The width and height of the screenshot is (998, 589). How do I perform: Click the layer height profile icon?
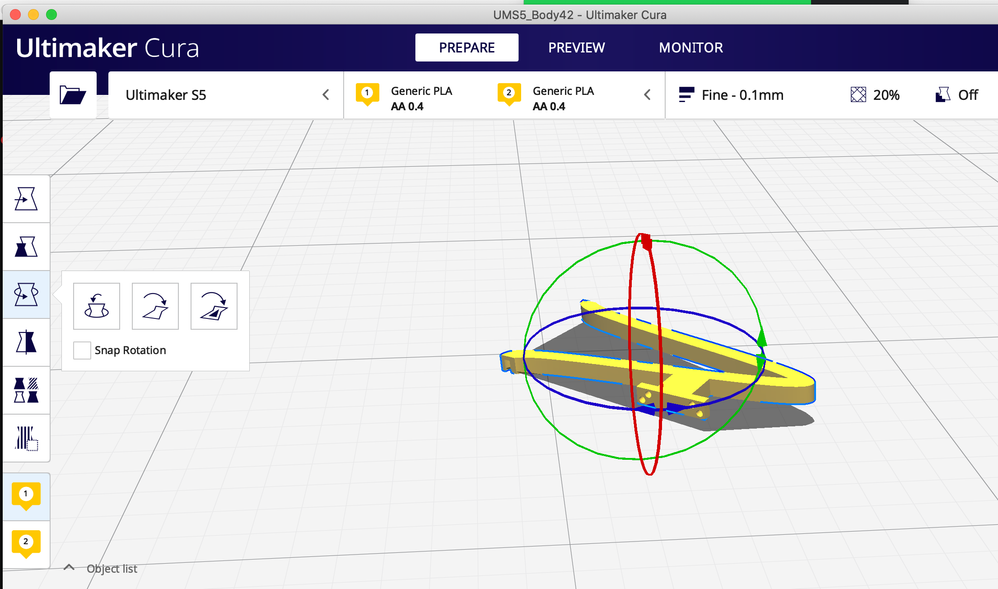tap(686, 95)
